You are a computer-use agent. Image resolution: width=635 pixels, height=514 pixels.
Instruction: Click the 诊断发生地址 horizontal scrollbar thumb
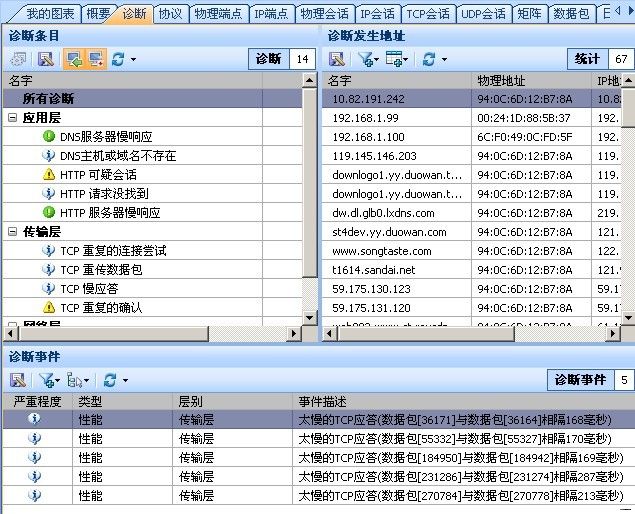click(x=425, y=334)
